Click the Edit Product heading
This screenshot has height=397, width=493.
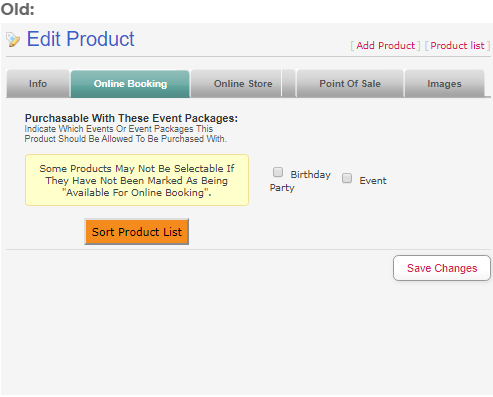coord(80,39)
